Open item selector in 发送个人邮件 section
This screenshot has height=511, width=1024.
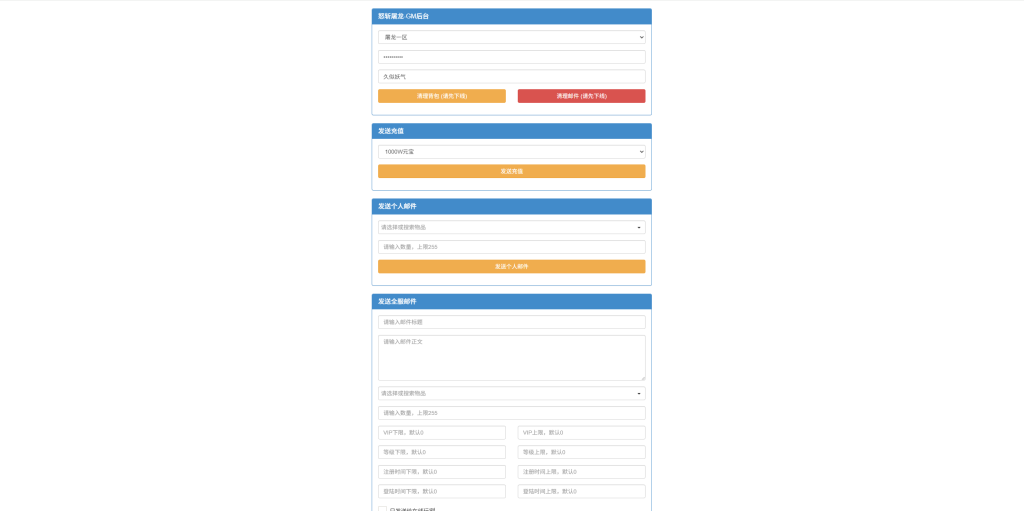[x=511, y=227]
